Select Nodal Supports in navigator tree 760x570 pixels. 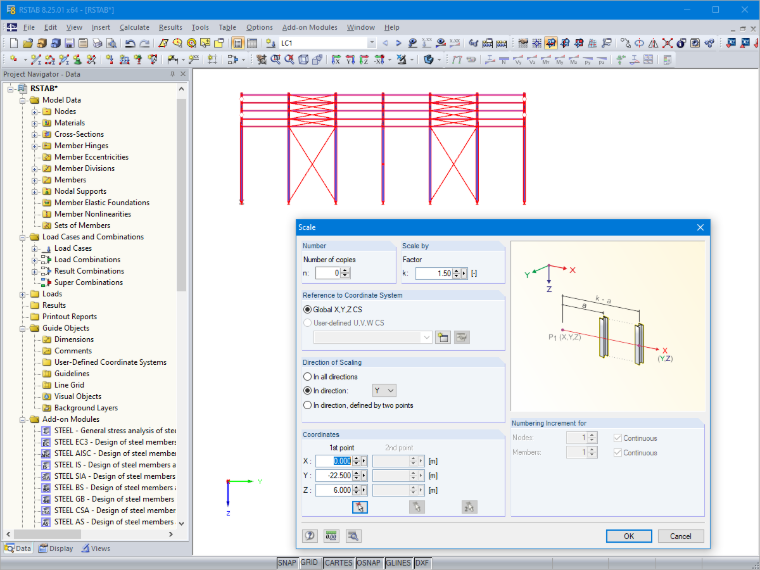(80, 191)
